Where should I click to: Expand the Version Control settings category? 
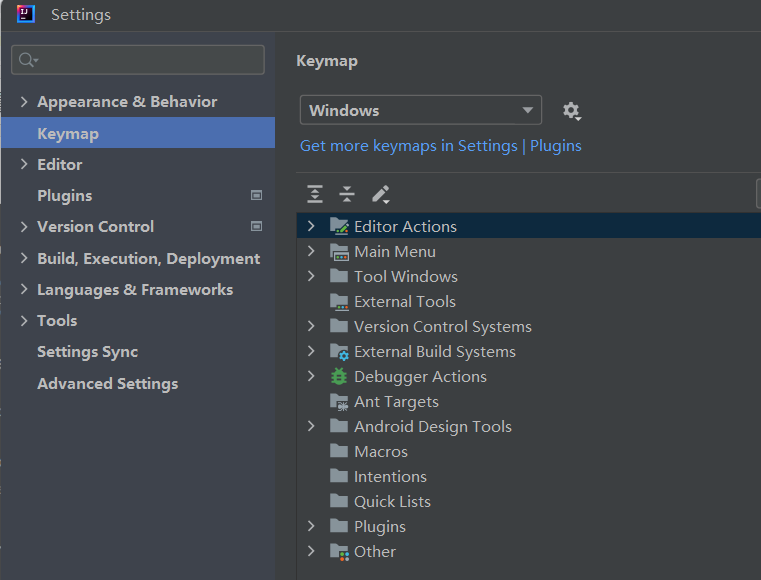point(24,226)
